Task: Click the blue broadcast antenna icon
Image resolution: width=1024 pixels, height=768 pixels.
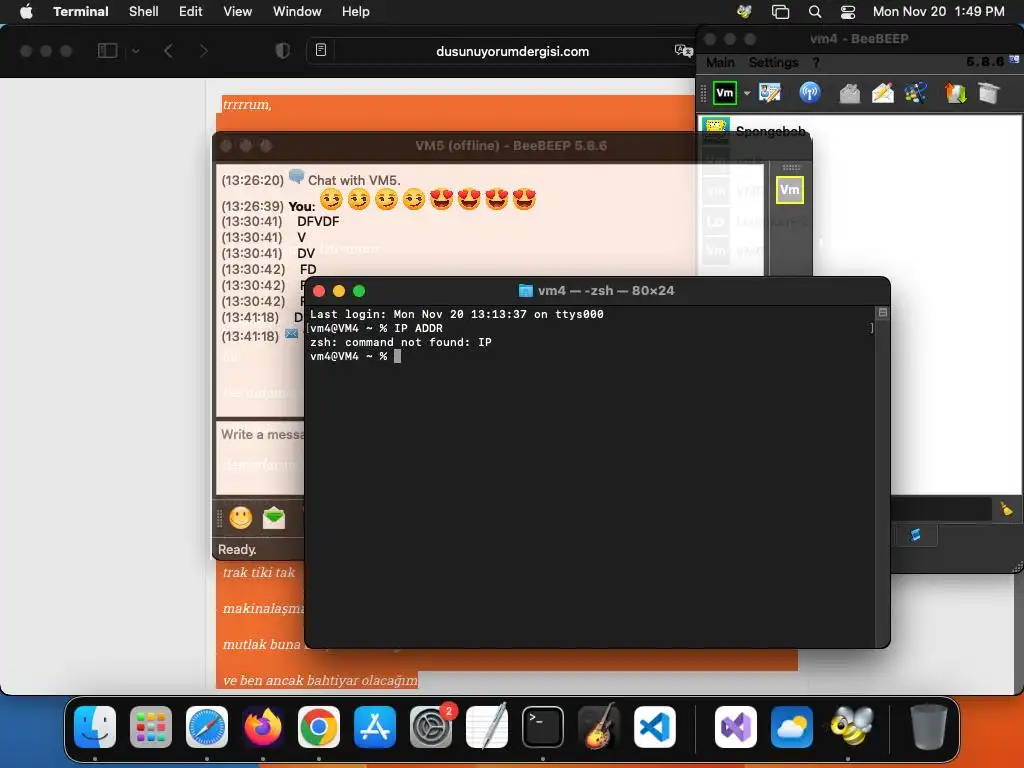Action: tap(810, 93)
